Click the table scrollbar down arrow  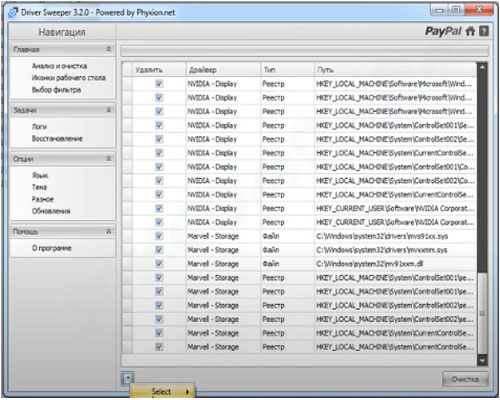(482, 360)
